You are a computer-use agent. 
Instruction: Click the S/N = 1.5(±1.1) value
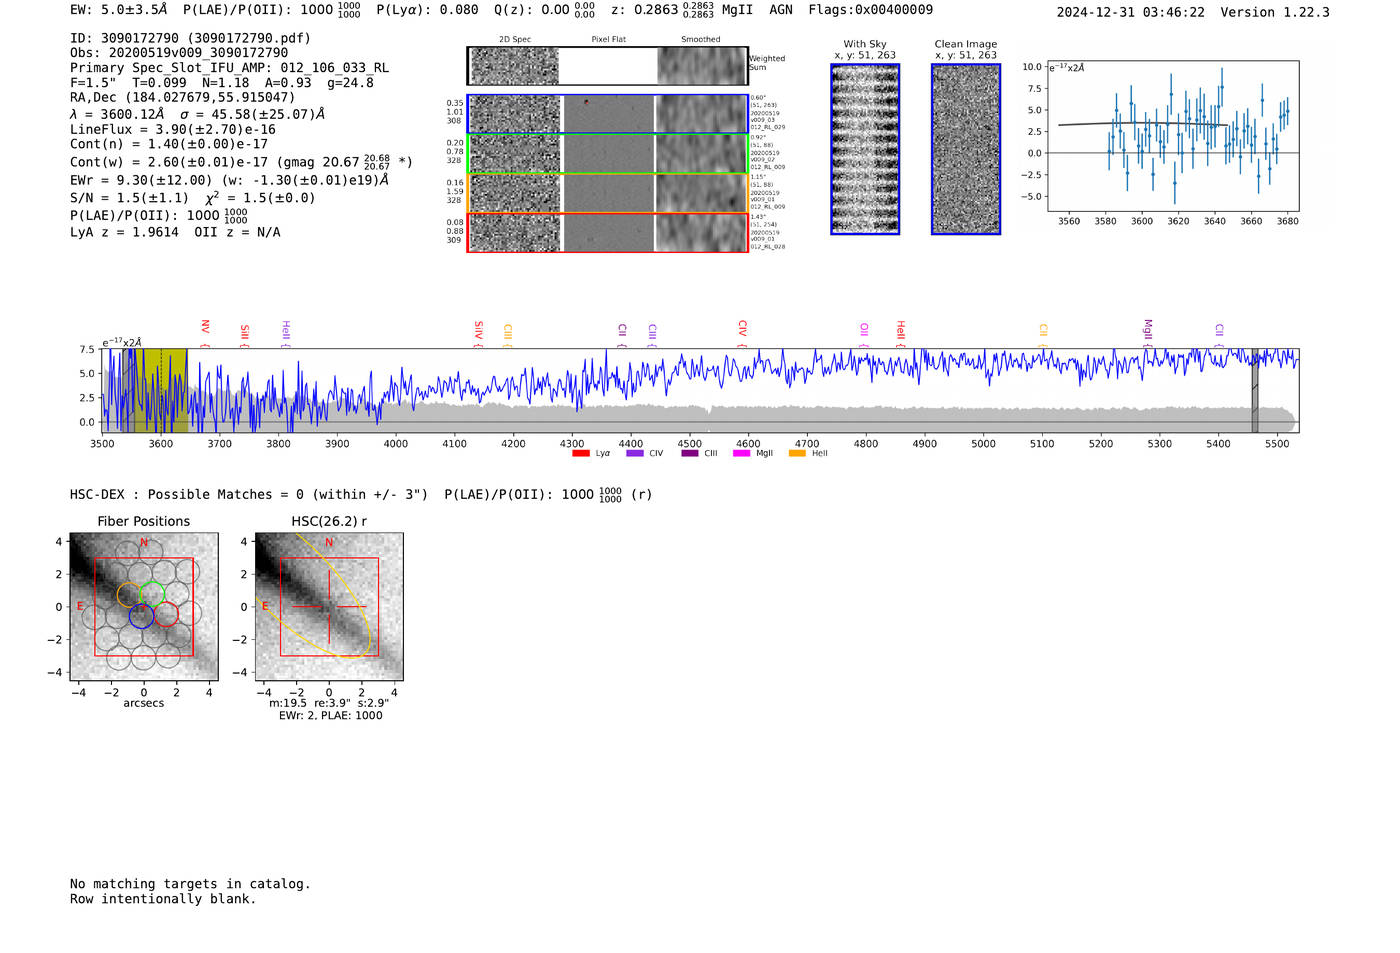click(x=129, y=197)
